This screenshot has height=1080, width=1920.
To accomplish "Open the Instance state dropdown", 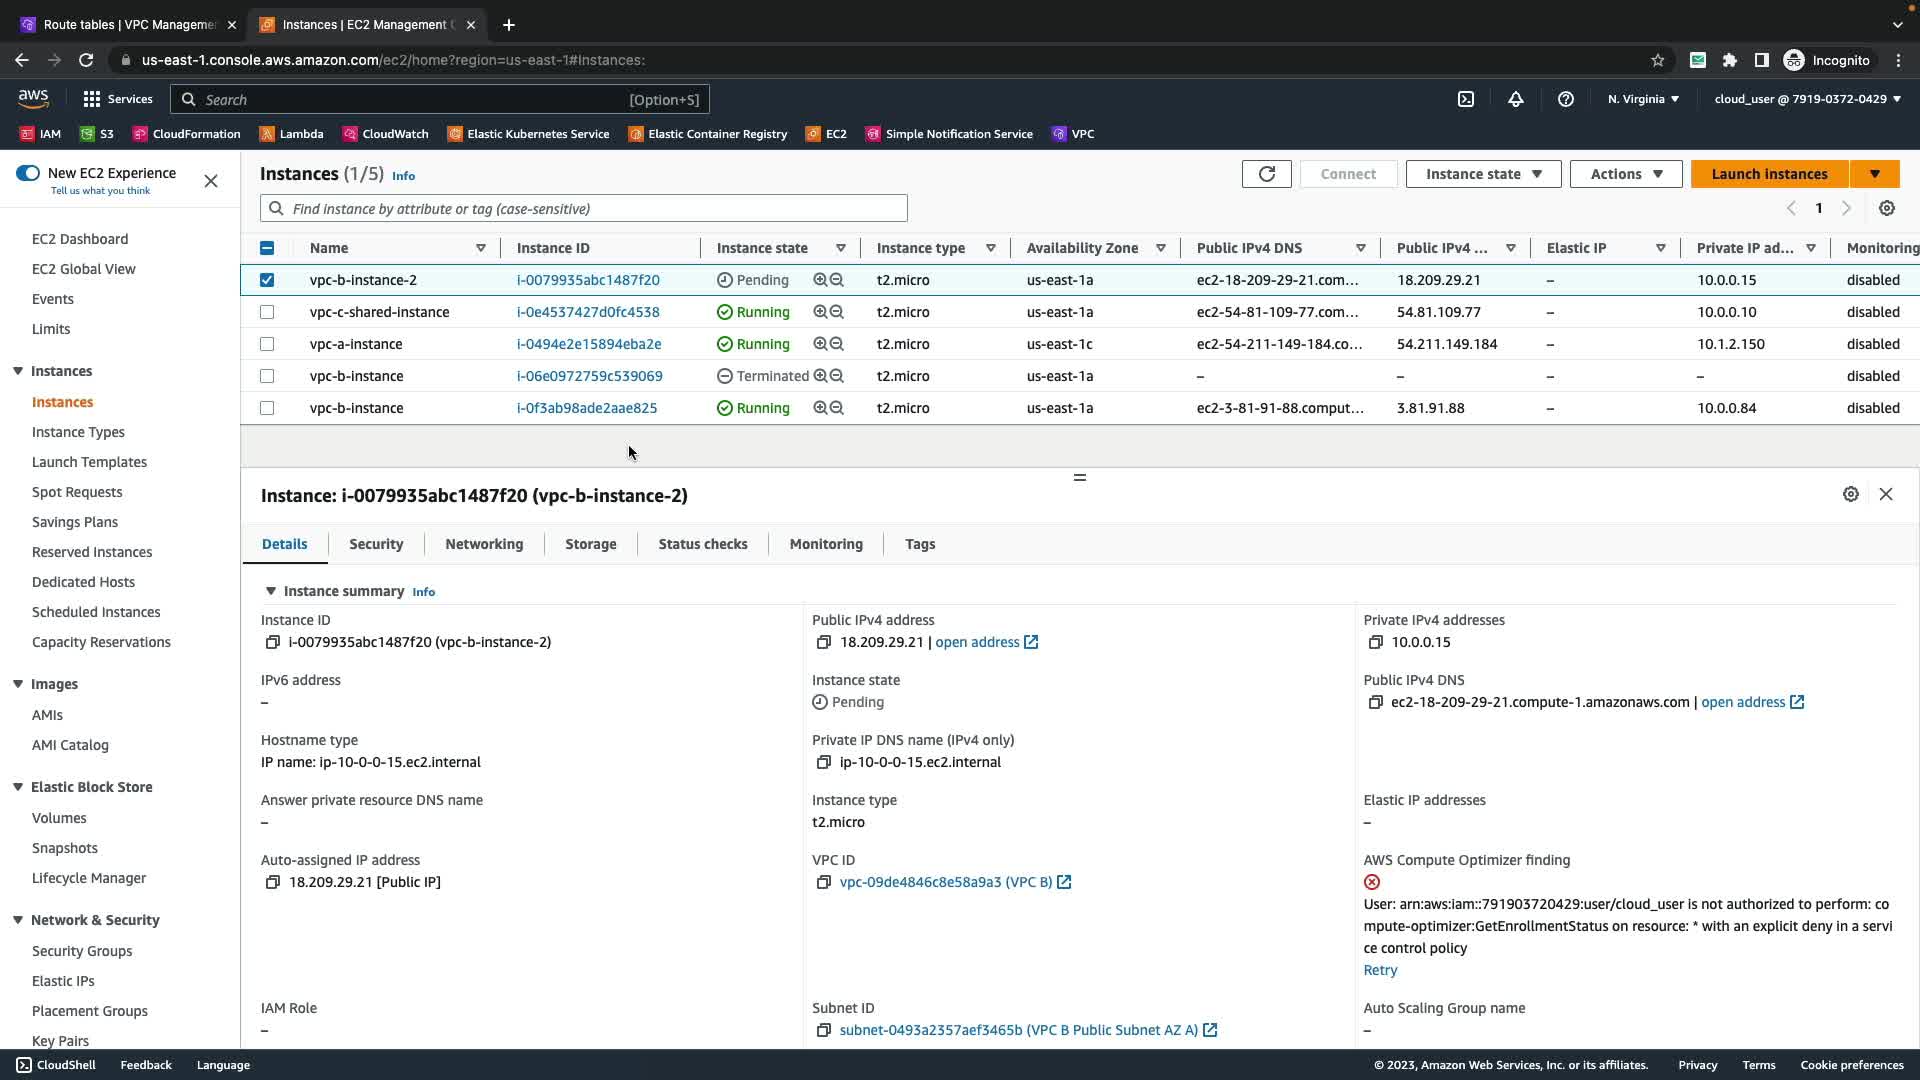I will [1483, 174].
